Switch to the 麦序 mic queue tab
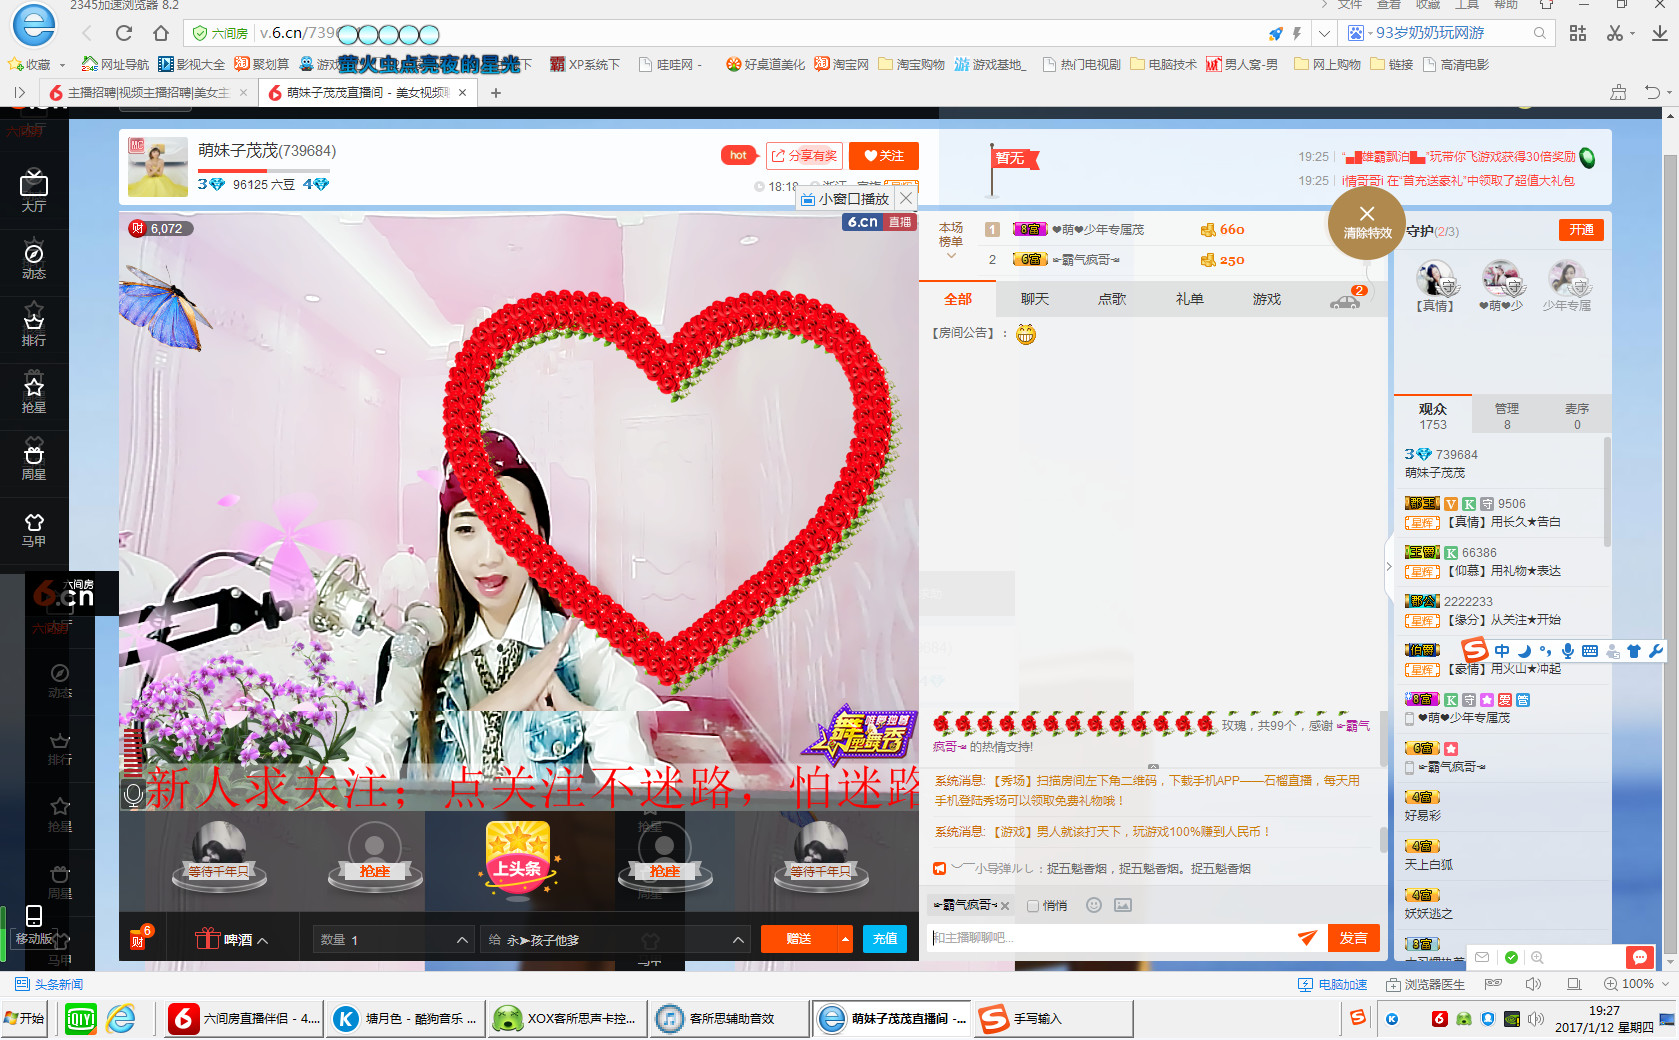 tap(1577, 416)
